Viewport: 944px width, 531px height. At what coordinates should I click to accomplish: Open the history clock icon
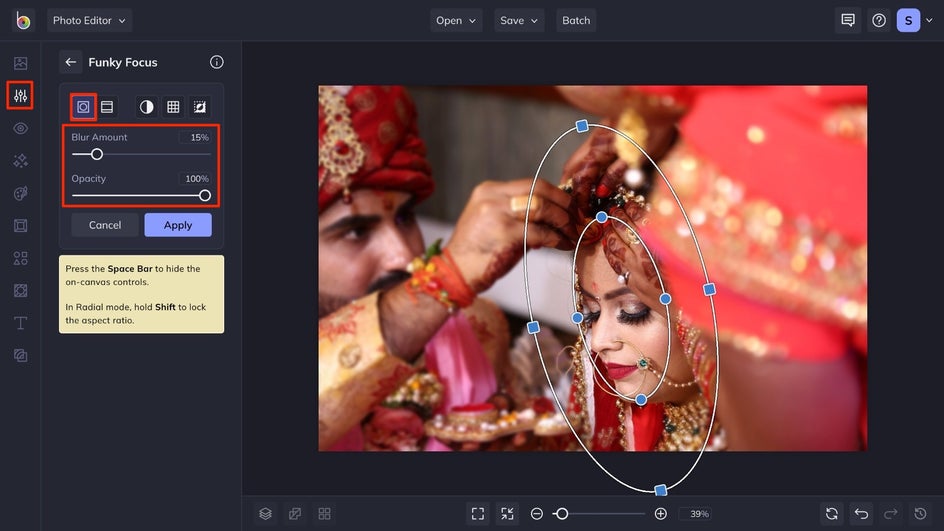pyautogui.click(x=921, y=514)
